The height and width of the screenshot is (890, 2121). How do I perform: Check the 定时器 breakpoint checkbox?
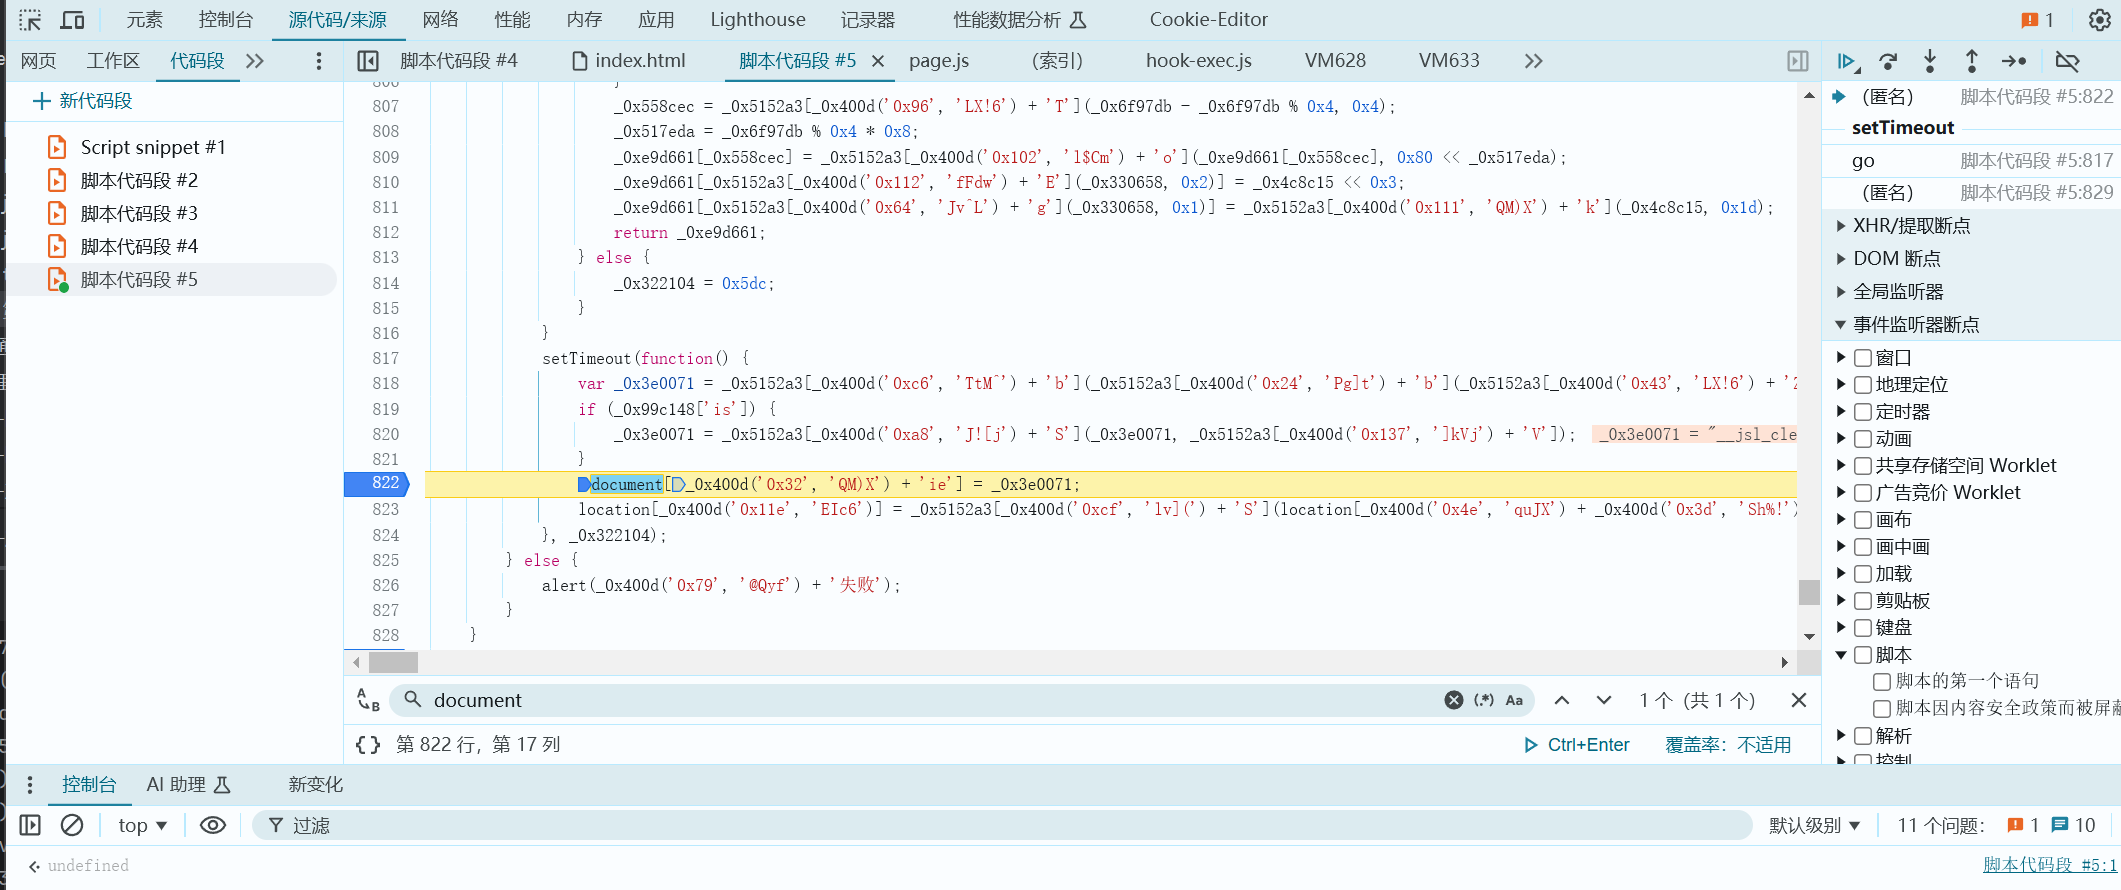coord(1863,412)
